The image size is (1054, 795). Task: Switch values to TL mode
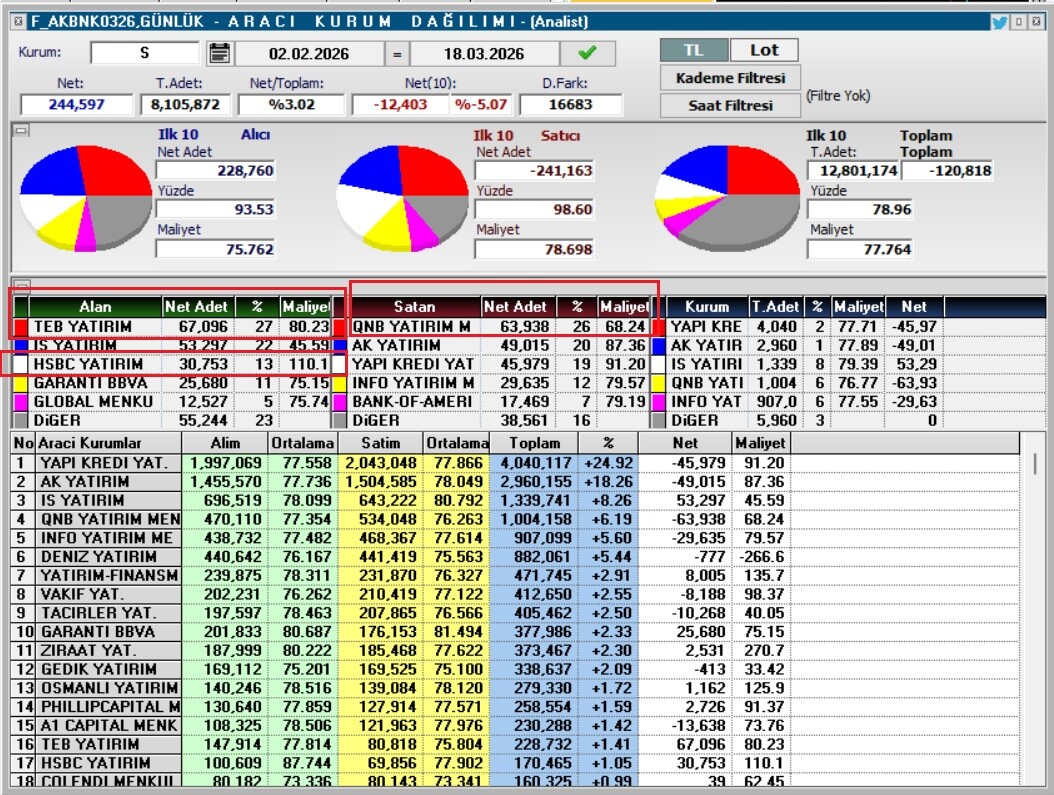click(692, 50)
